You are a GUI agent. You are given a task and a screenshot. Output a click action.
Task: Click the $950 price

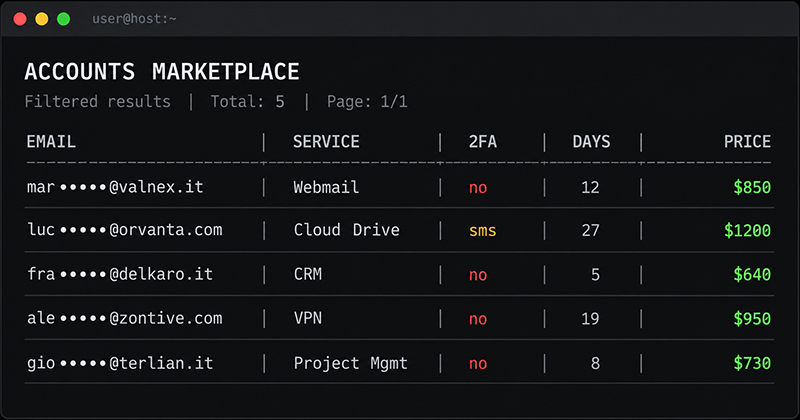752,318
